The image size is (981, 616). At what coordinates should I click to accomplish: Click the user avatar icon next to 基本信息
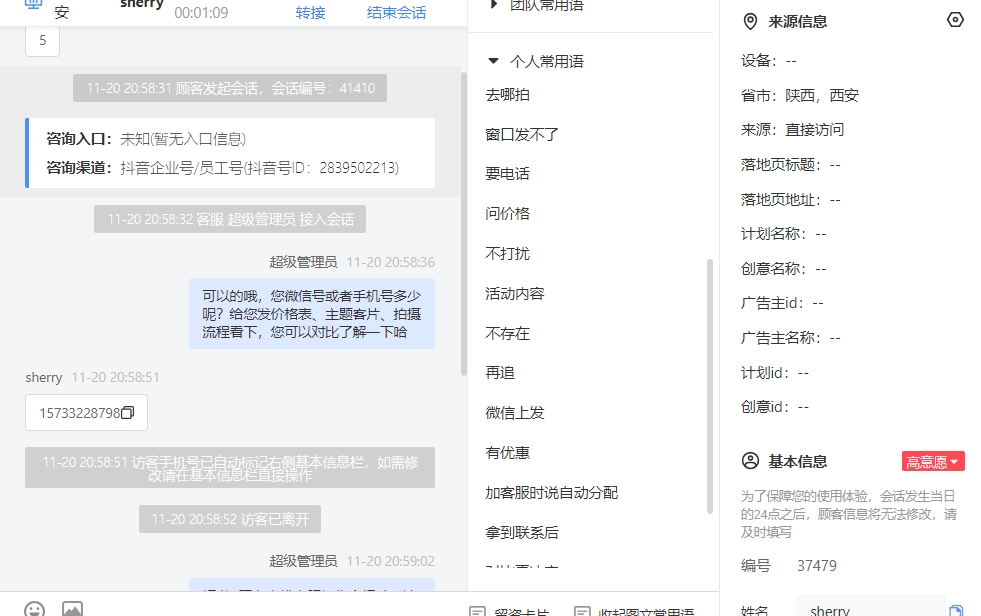tap(750, 461)
